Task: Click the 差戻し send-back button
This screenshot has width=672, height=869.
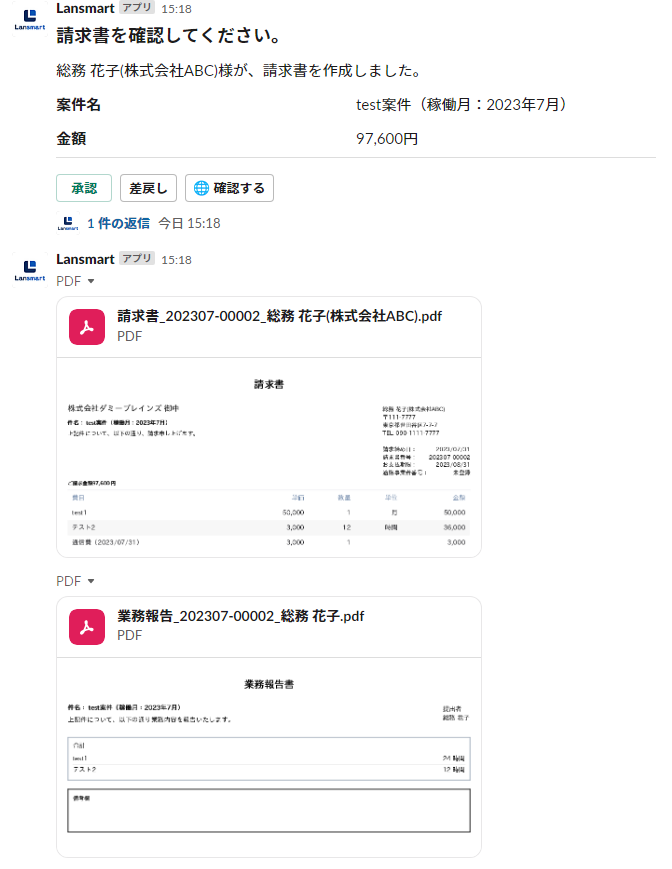Action: pos(148,188)
